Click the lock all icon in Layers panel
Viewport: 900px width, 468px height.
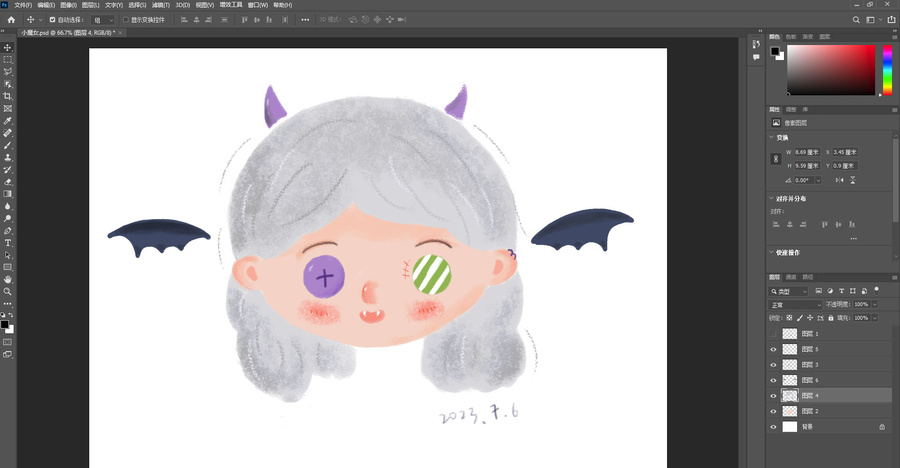(831, 318)
